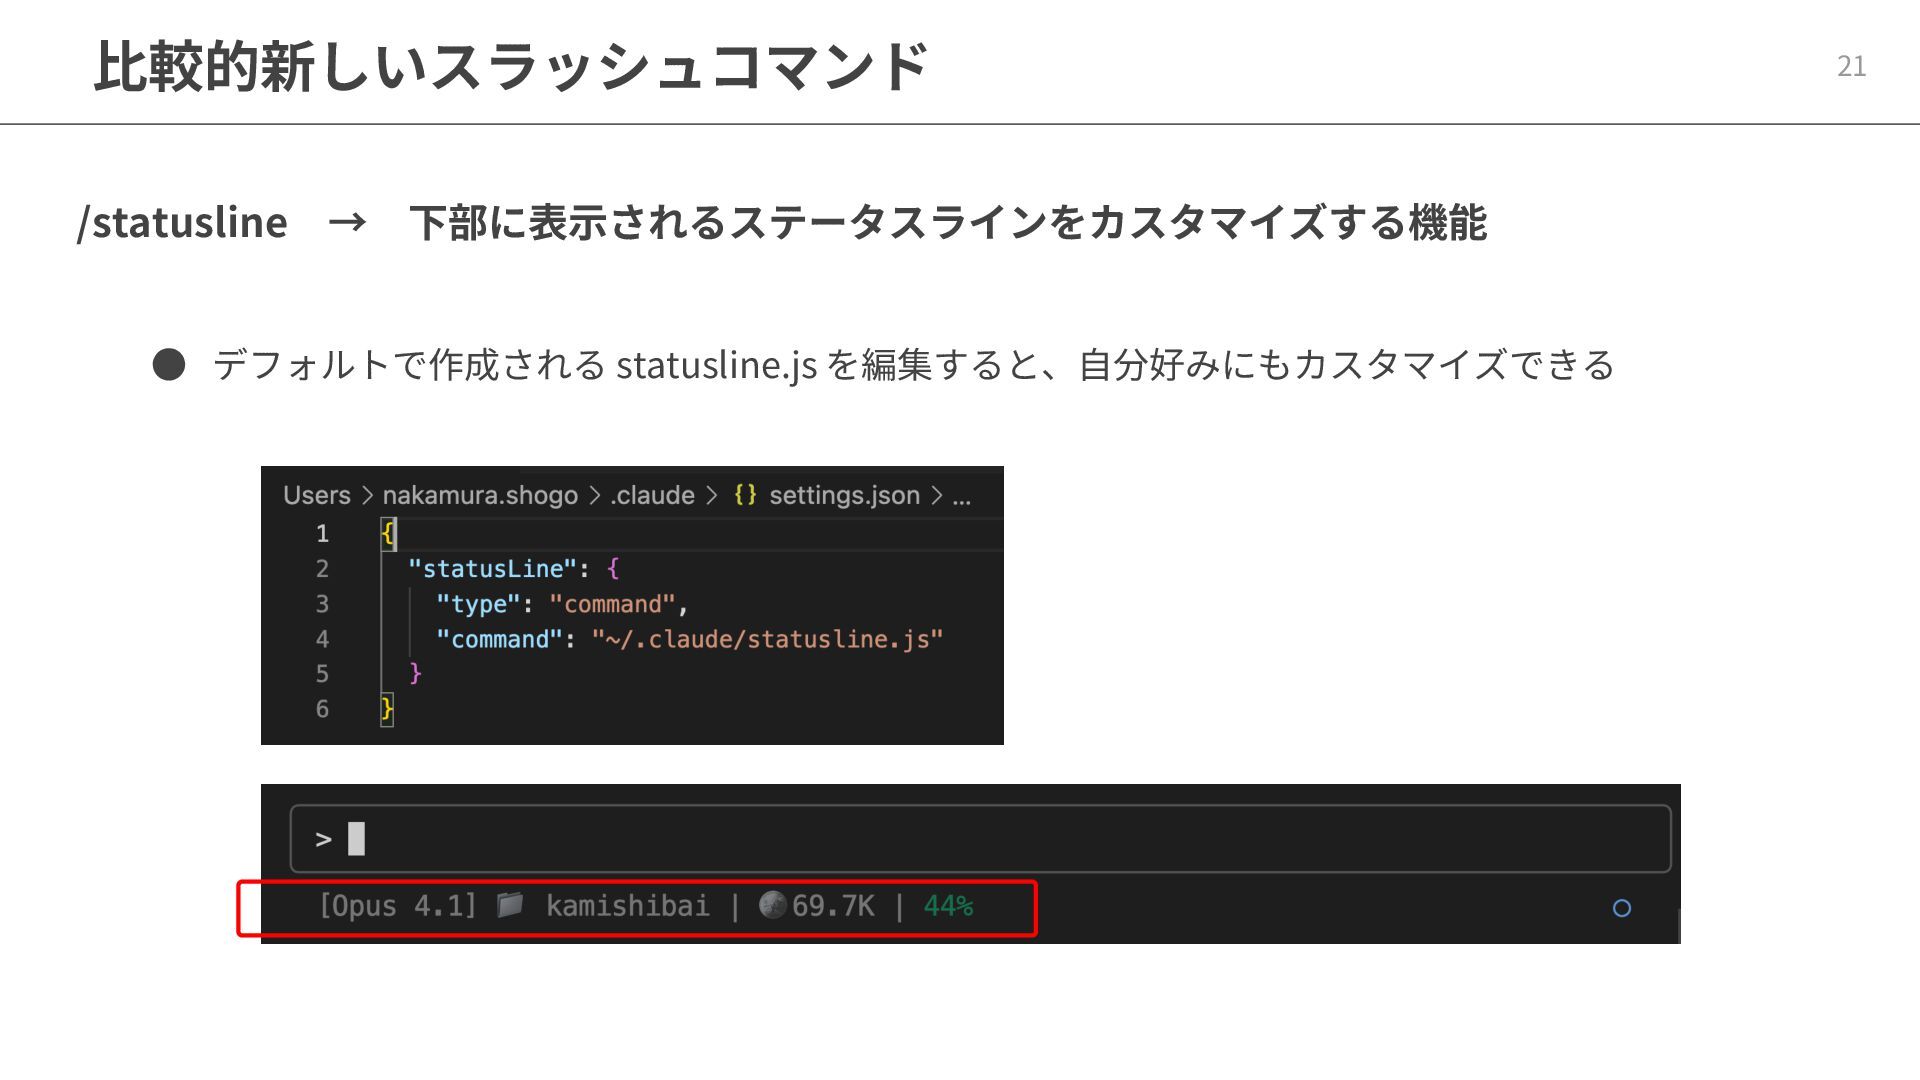The width and height of the screenshot is (1920, 1080).
Task: Click the "command" value on line 3
Action: [x=612, y=604]
